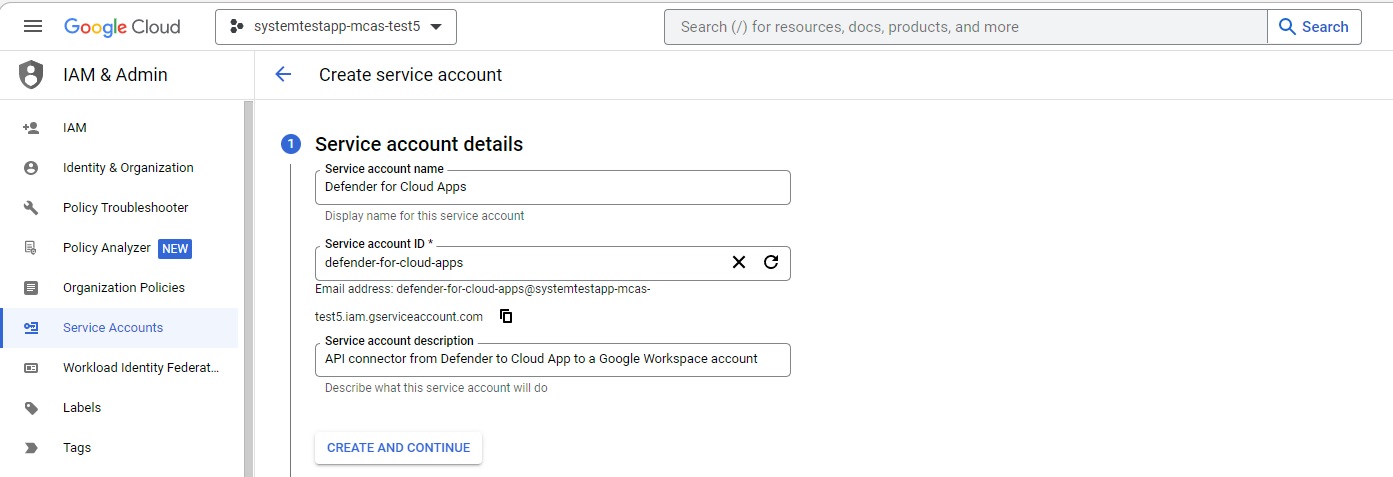The image size is (1393, 477).
Task: Clear the Service account ID field
Action: coord(739,262)
